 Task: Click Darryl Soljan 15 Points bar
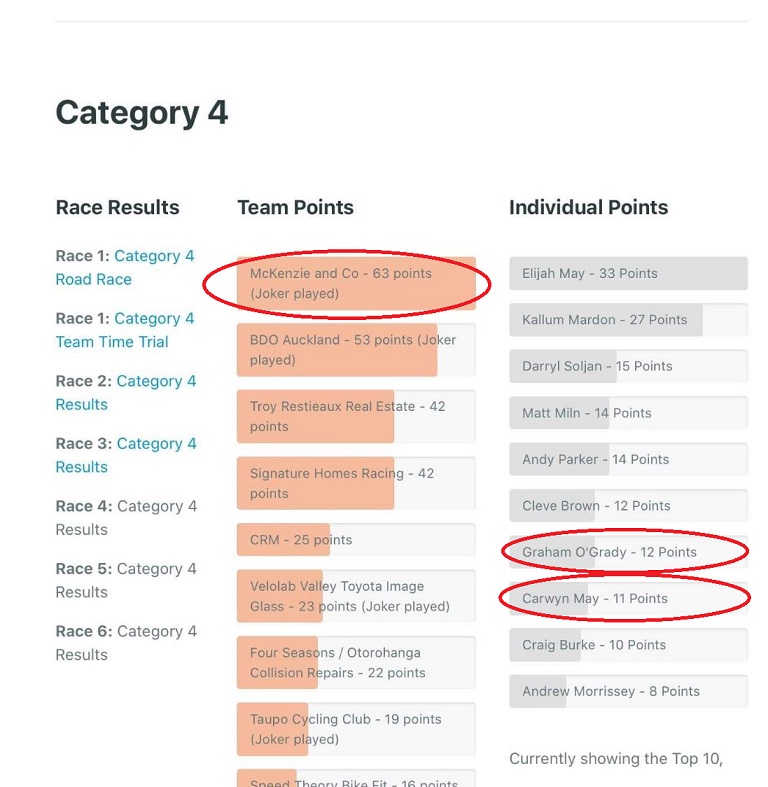[x=627, y=366]
